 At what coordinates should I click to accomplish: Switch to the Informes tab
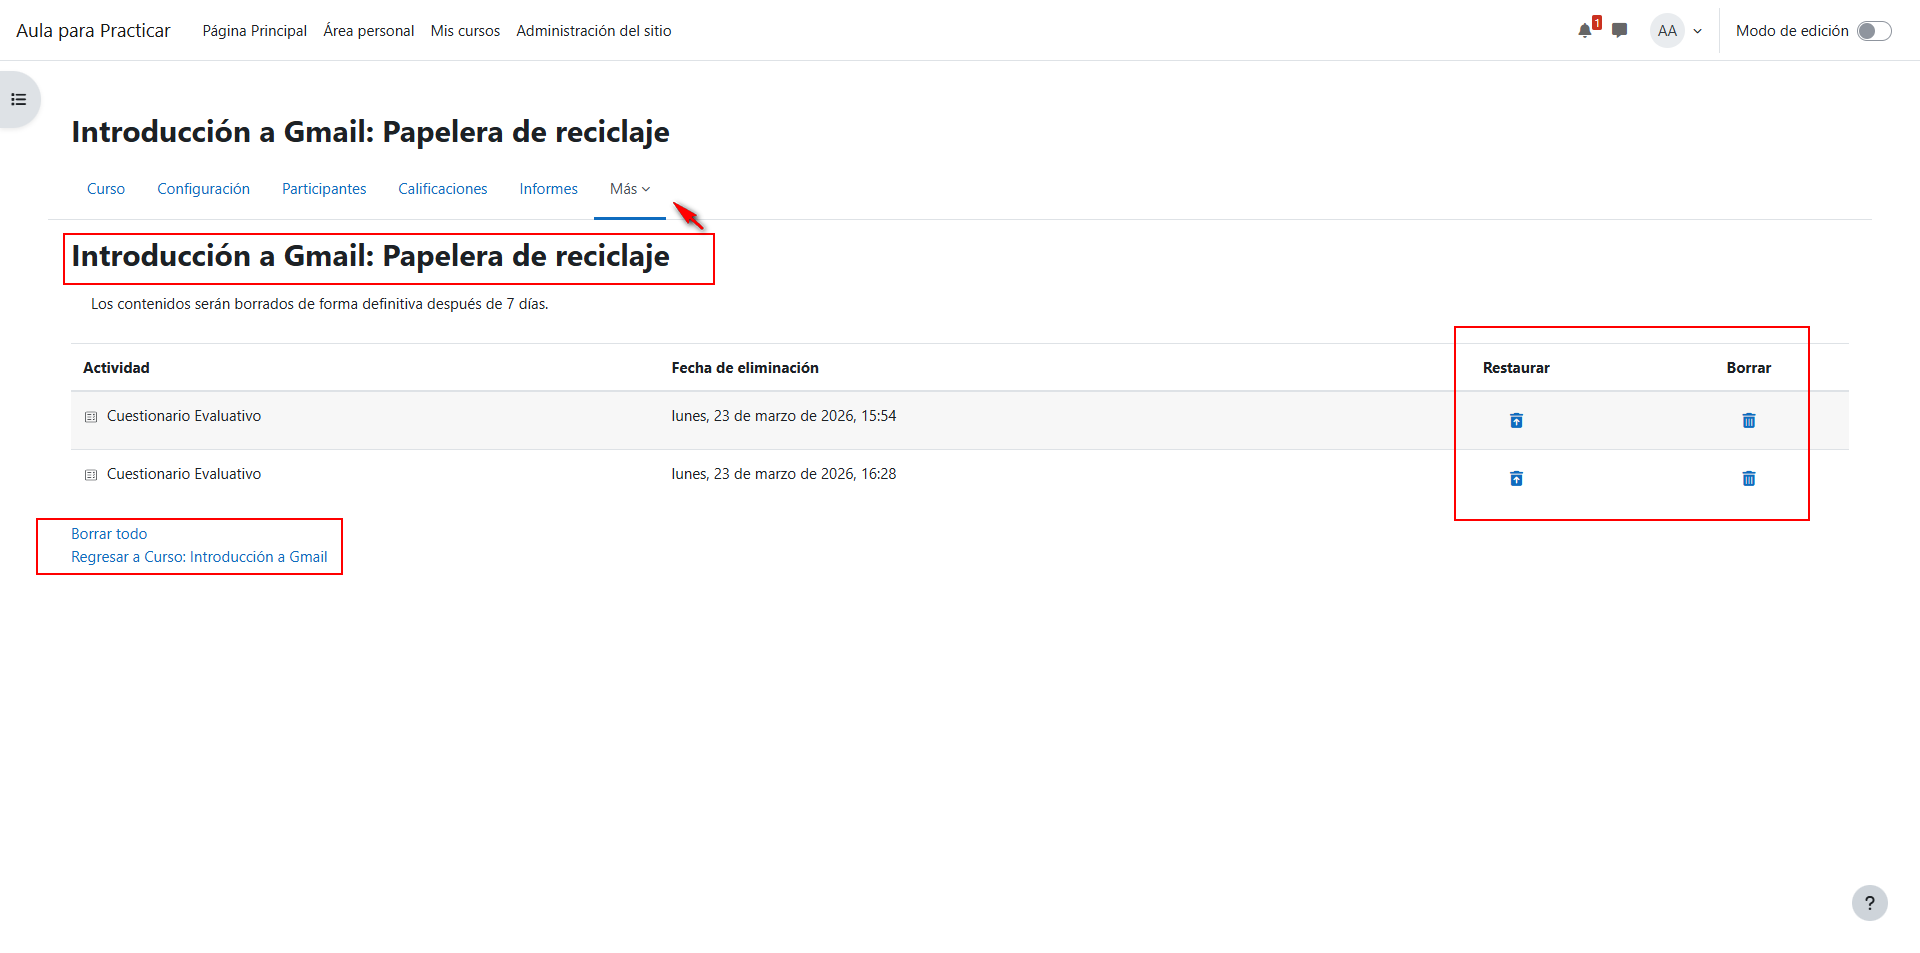548,189
